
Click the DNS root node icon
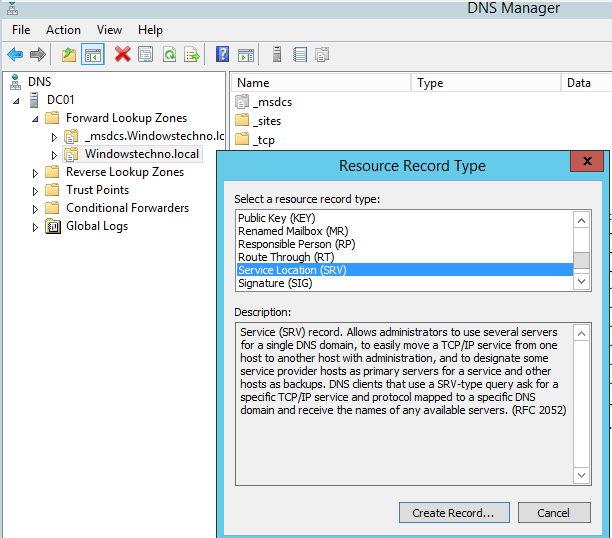click(x=15, y=82)
